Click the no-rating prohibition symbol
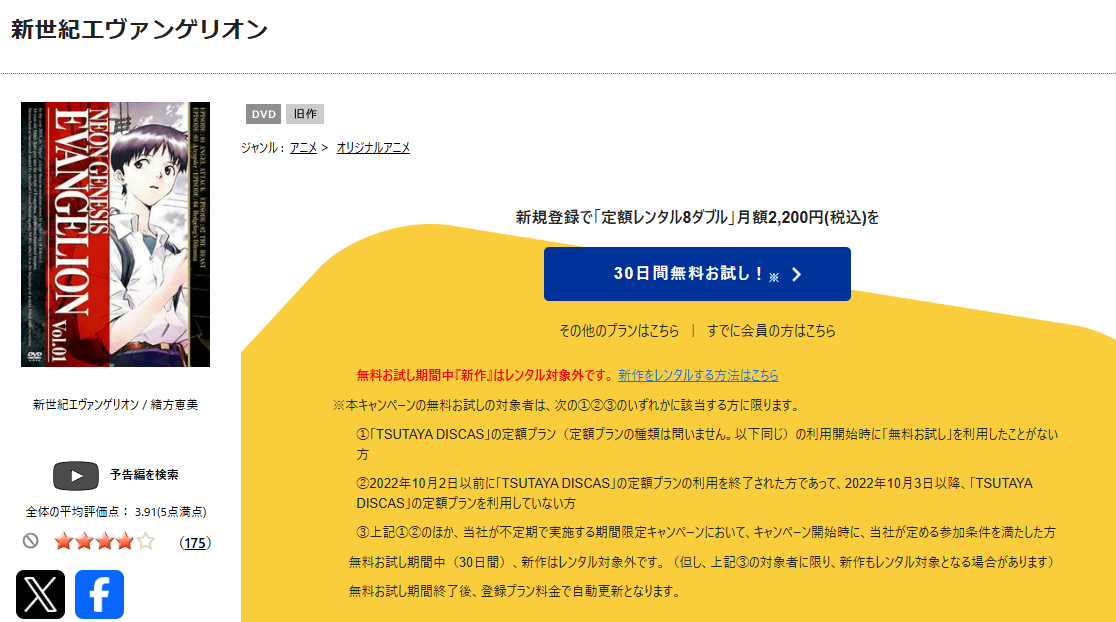Screen dimensions: 1116x622 pos(31,540)
